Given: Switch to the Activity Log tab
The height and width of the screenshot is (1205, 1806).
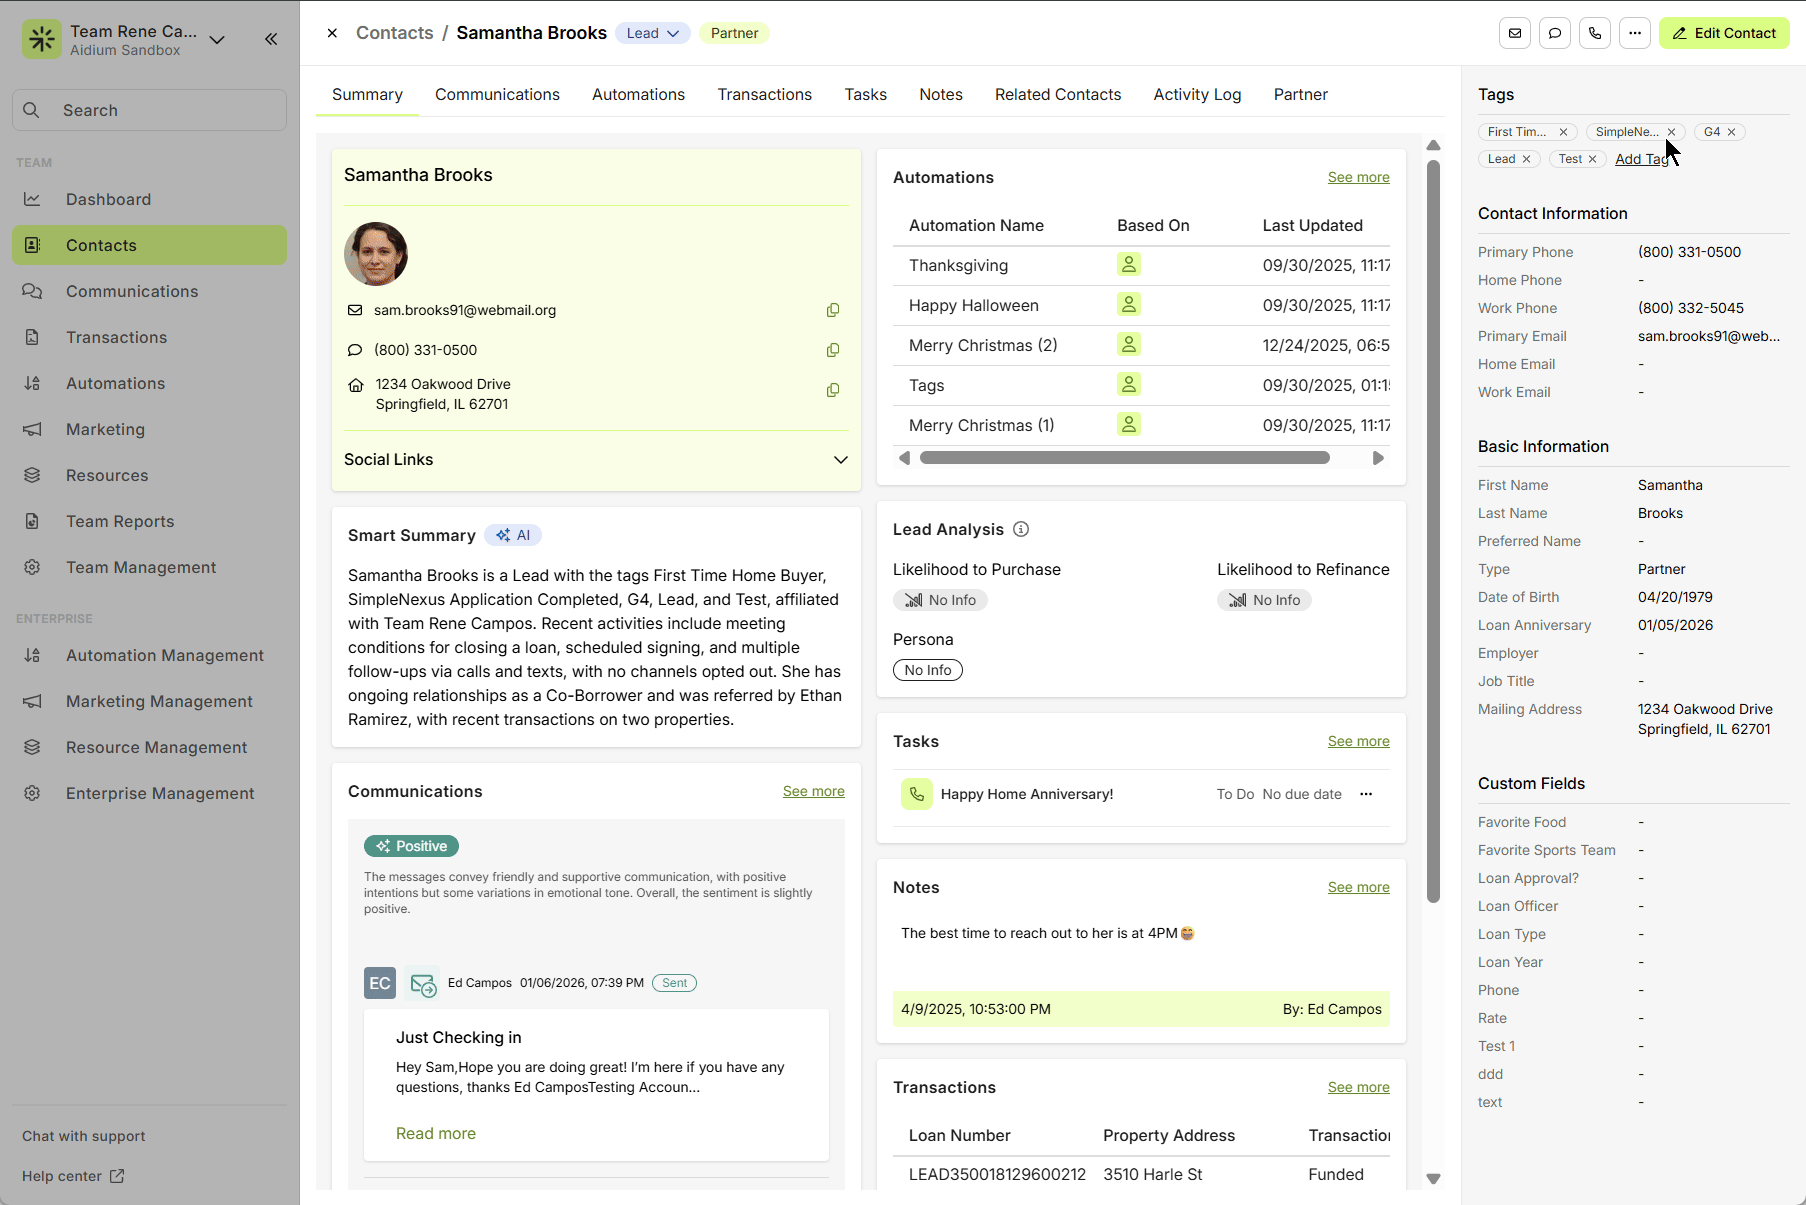Looking at the screenshot, I should click(1197, 94).
